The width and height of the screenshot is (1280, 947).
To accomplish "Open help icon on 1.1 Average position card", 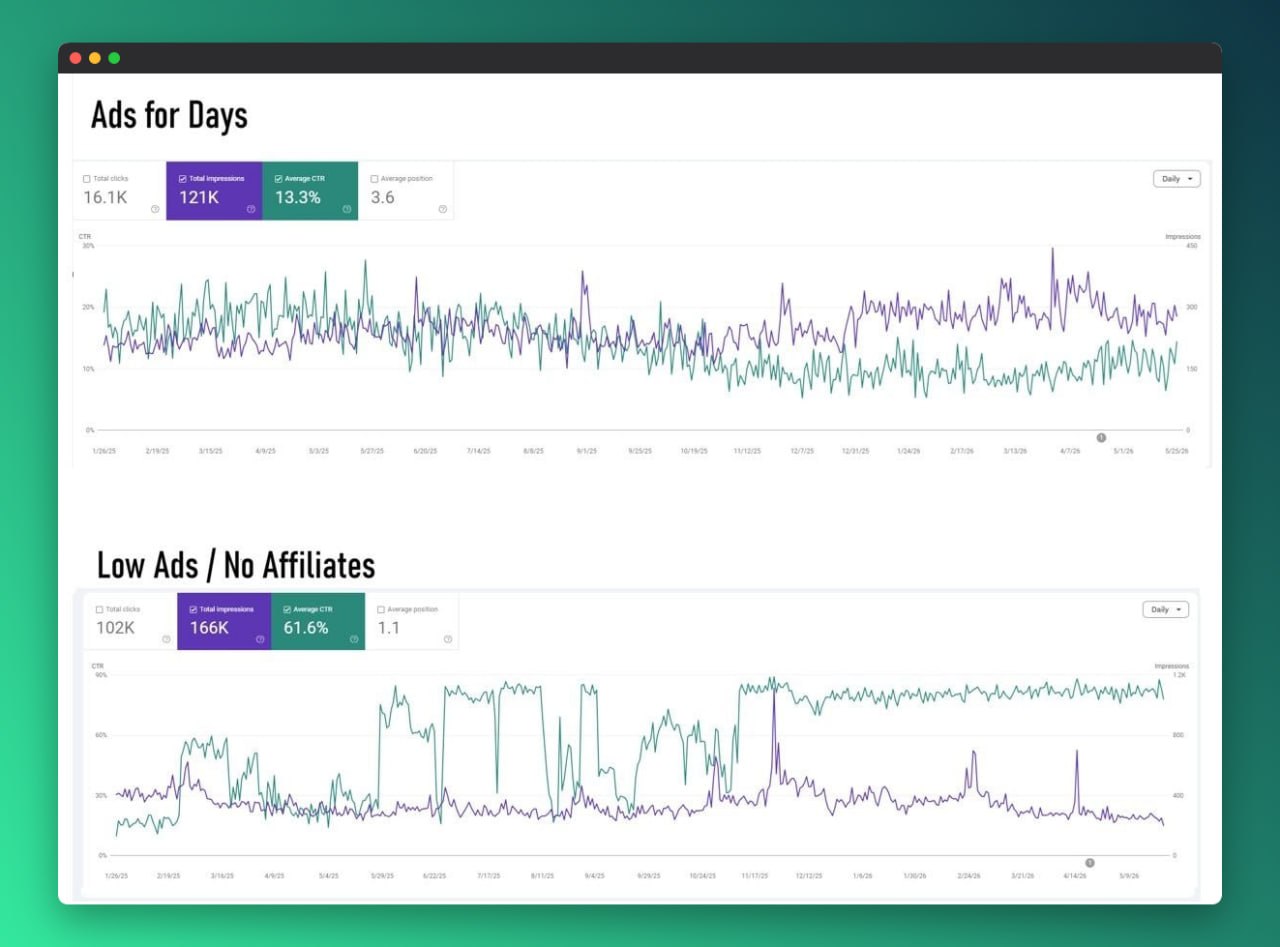I will point(448,639).
